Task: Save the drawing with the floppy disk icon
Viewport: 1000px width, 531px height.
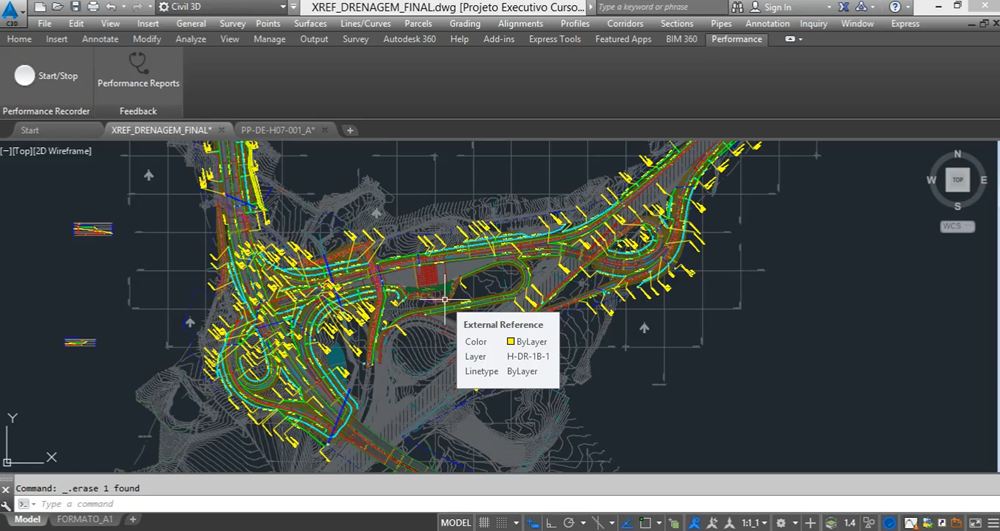Action: [75, 7]
